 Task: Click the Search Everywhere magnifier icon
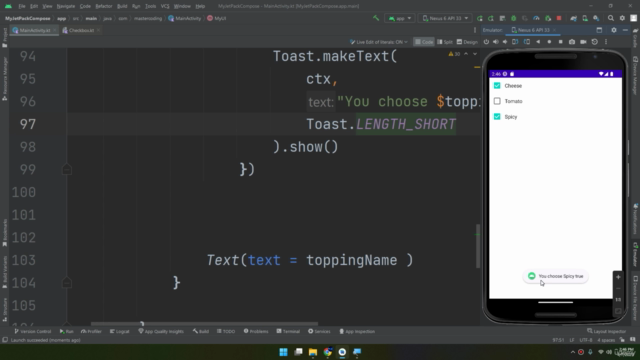(x=611, y=18)
